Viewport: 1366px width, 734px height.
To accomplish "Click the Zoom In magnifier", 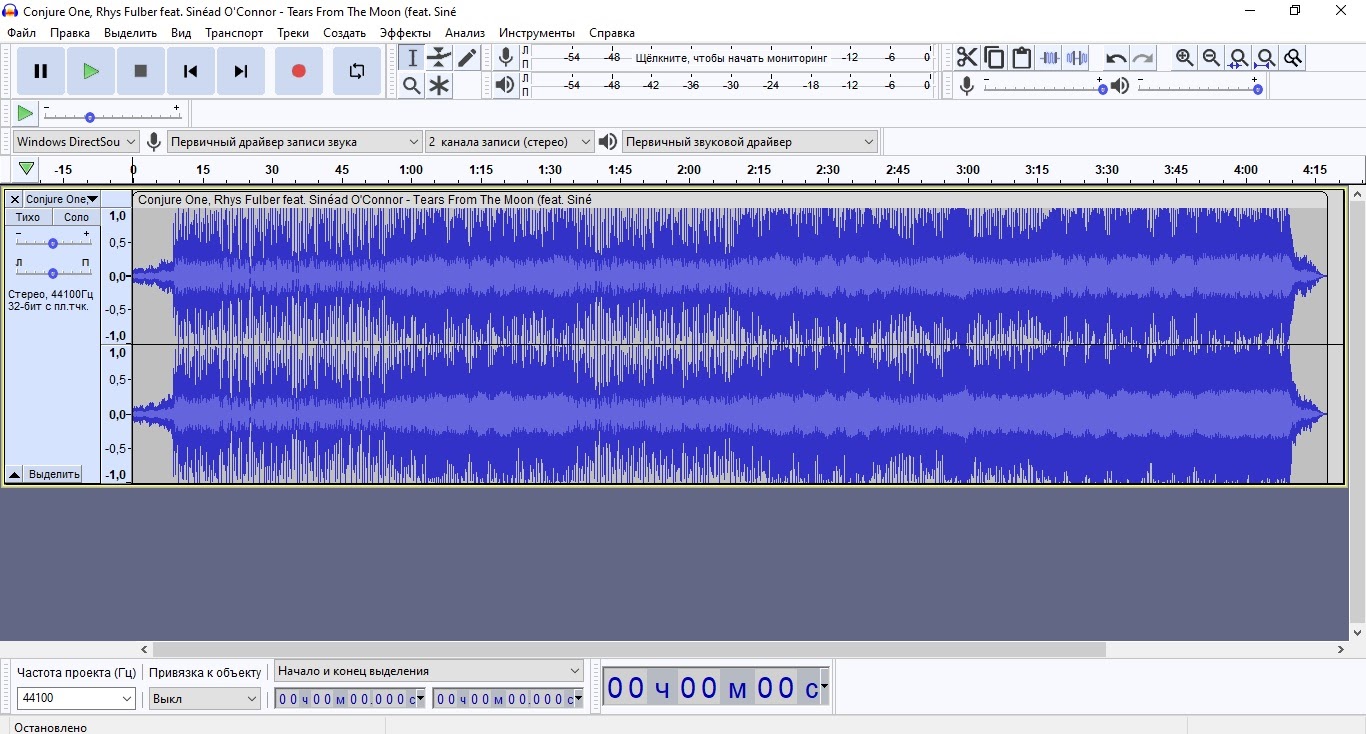I will tap(1184, 58).
